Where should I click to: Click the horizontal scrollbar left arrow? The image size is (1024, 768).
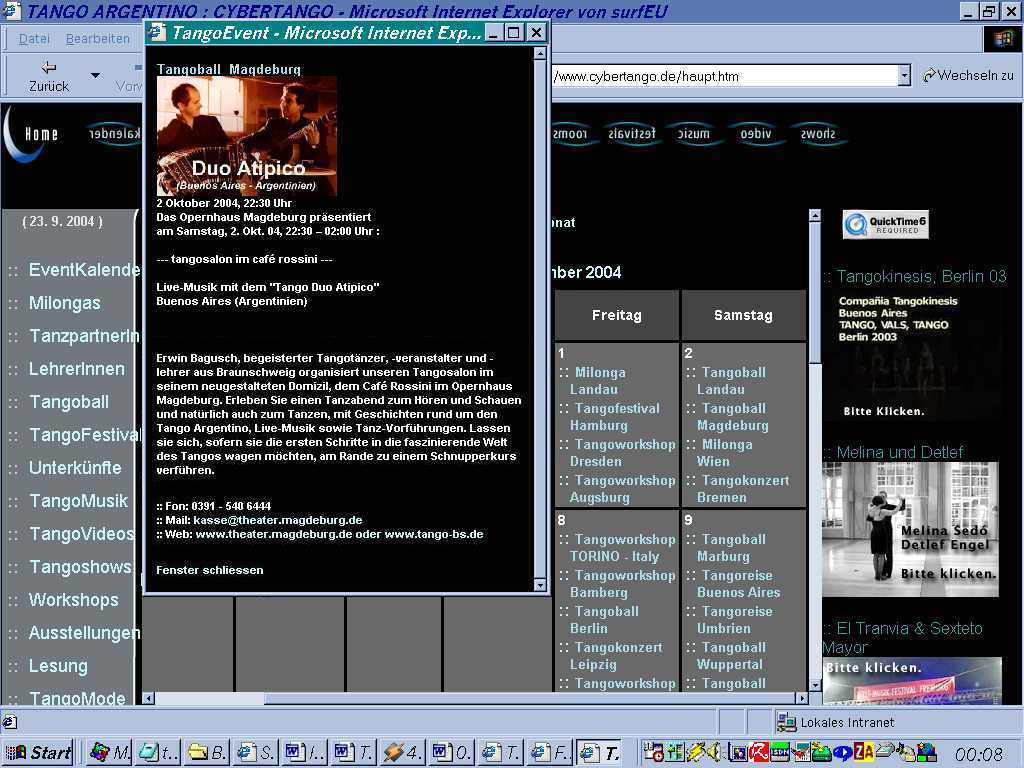coord(148,698)
